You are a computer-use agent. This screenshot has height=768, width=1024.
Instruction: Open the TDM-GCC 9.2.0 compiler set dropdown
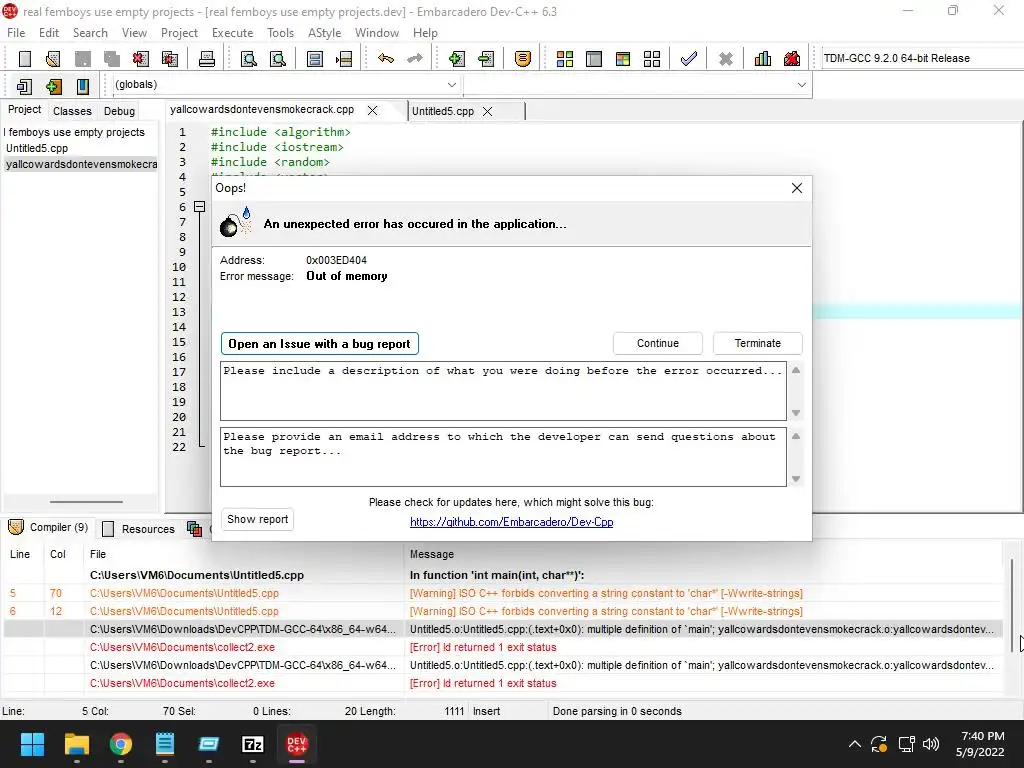click(921, 58)
